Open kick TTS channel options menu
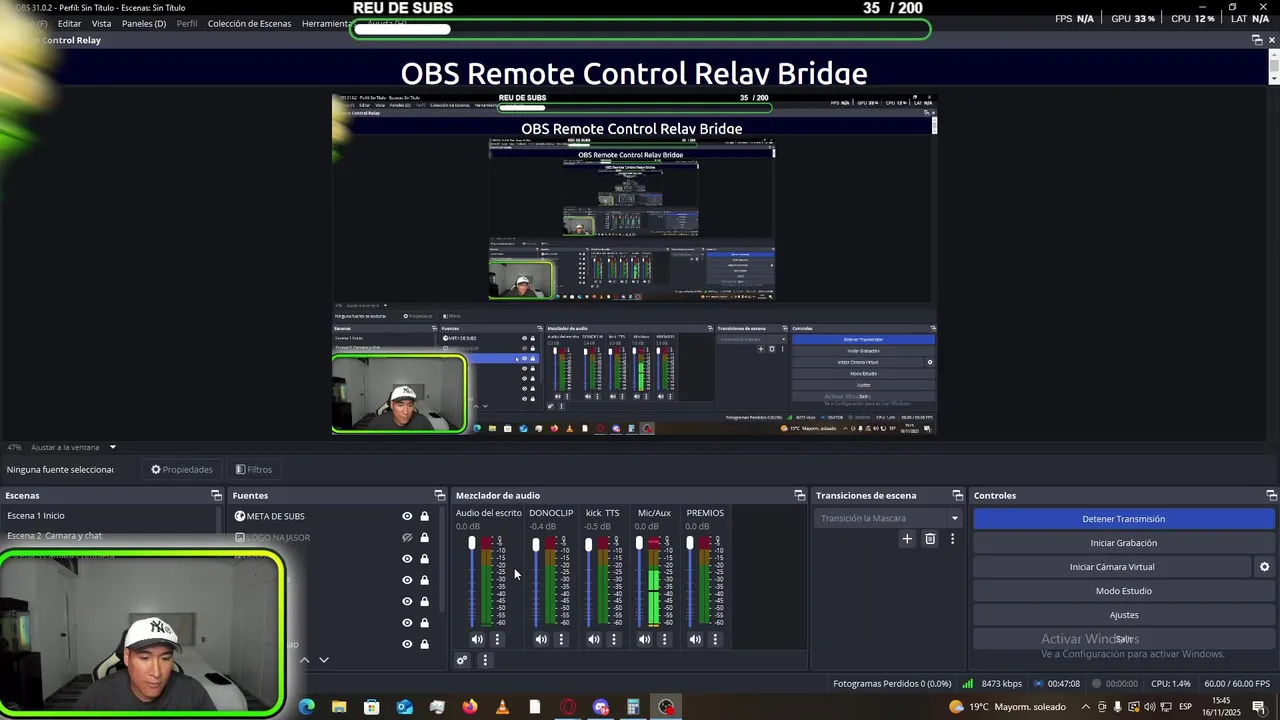The height and width of the screenshot is (720, 1280). 614,639
